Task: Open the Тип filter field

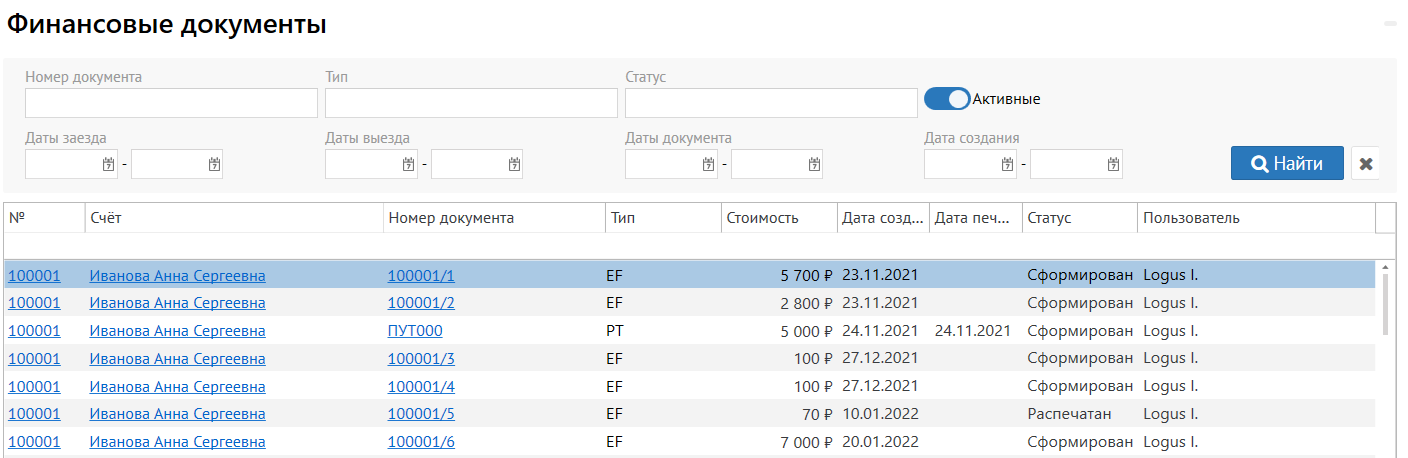Action: coord(471,103)
